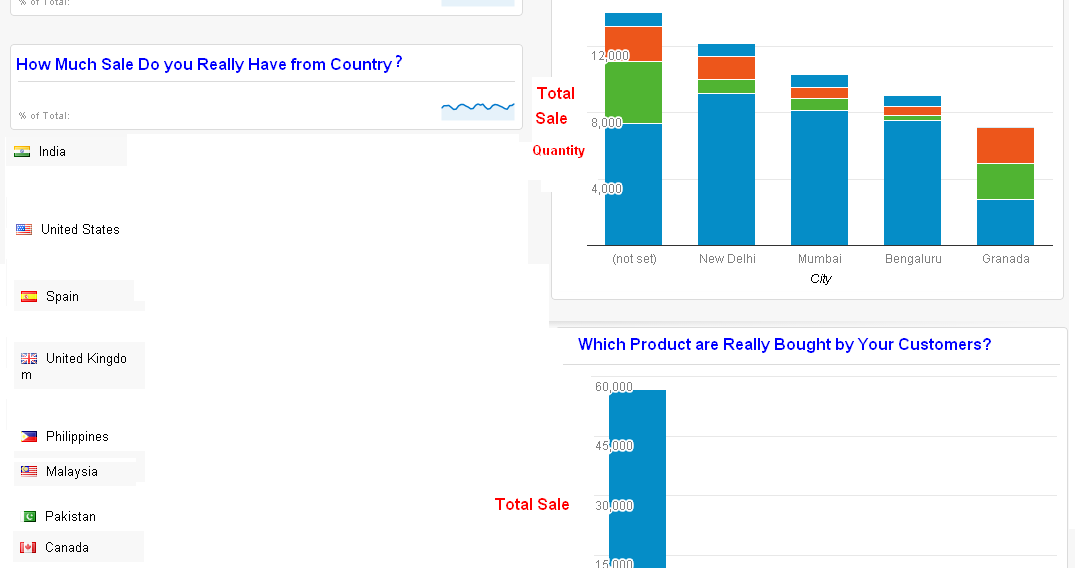The width and height of the screenshot is (1082, 568).
Task: Click the green segment of the (not set) bar
Action: pyautogui.click(x=633, y=92)
